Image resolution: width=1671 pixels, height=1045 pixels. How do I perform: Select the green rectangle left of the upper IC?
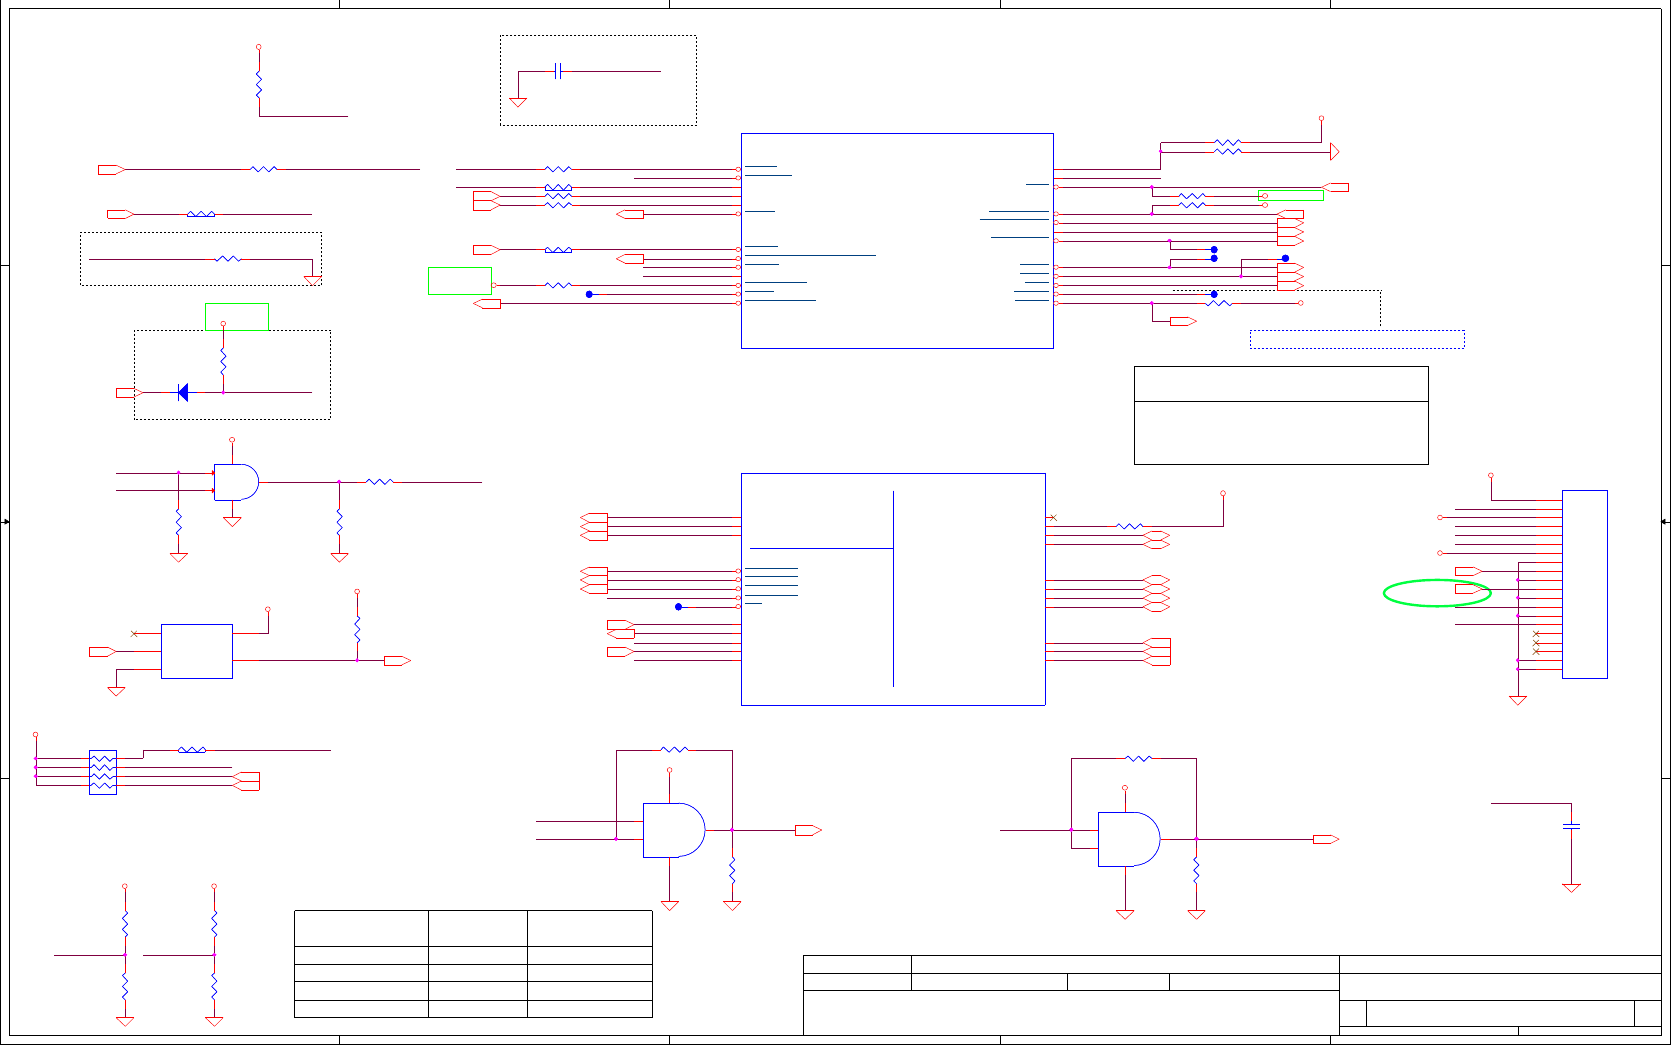click(x=460, y=281)
